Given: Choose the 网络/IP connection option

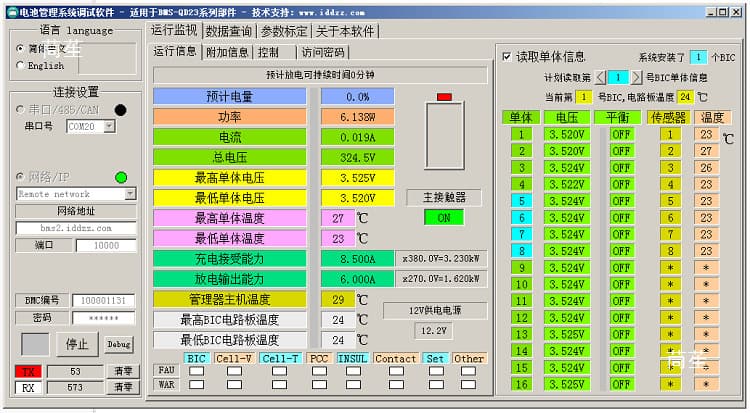Looking at the screenshot, I should tap(20, 177).
